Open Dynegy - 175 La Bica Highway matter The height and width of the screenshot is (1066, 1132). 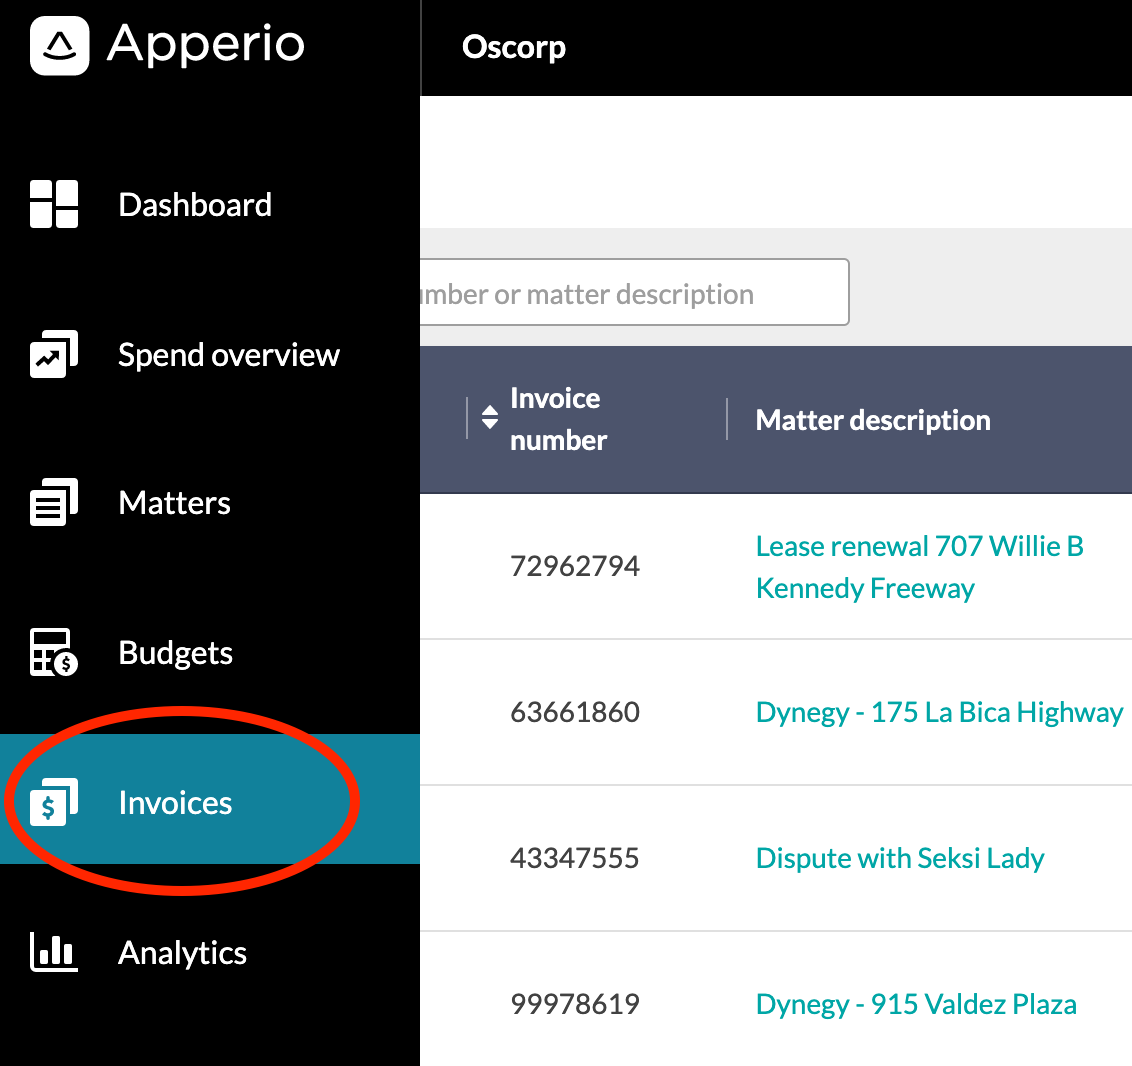(939, 712)
